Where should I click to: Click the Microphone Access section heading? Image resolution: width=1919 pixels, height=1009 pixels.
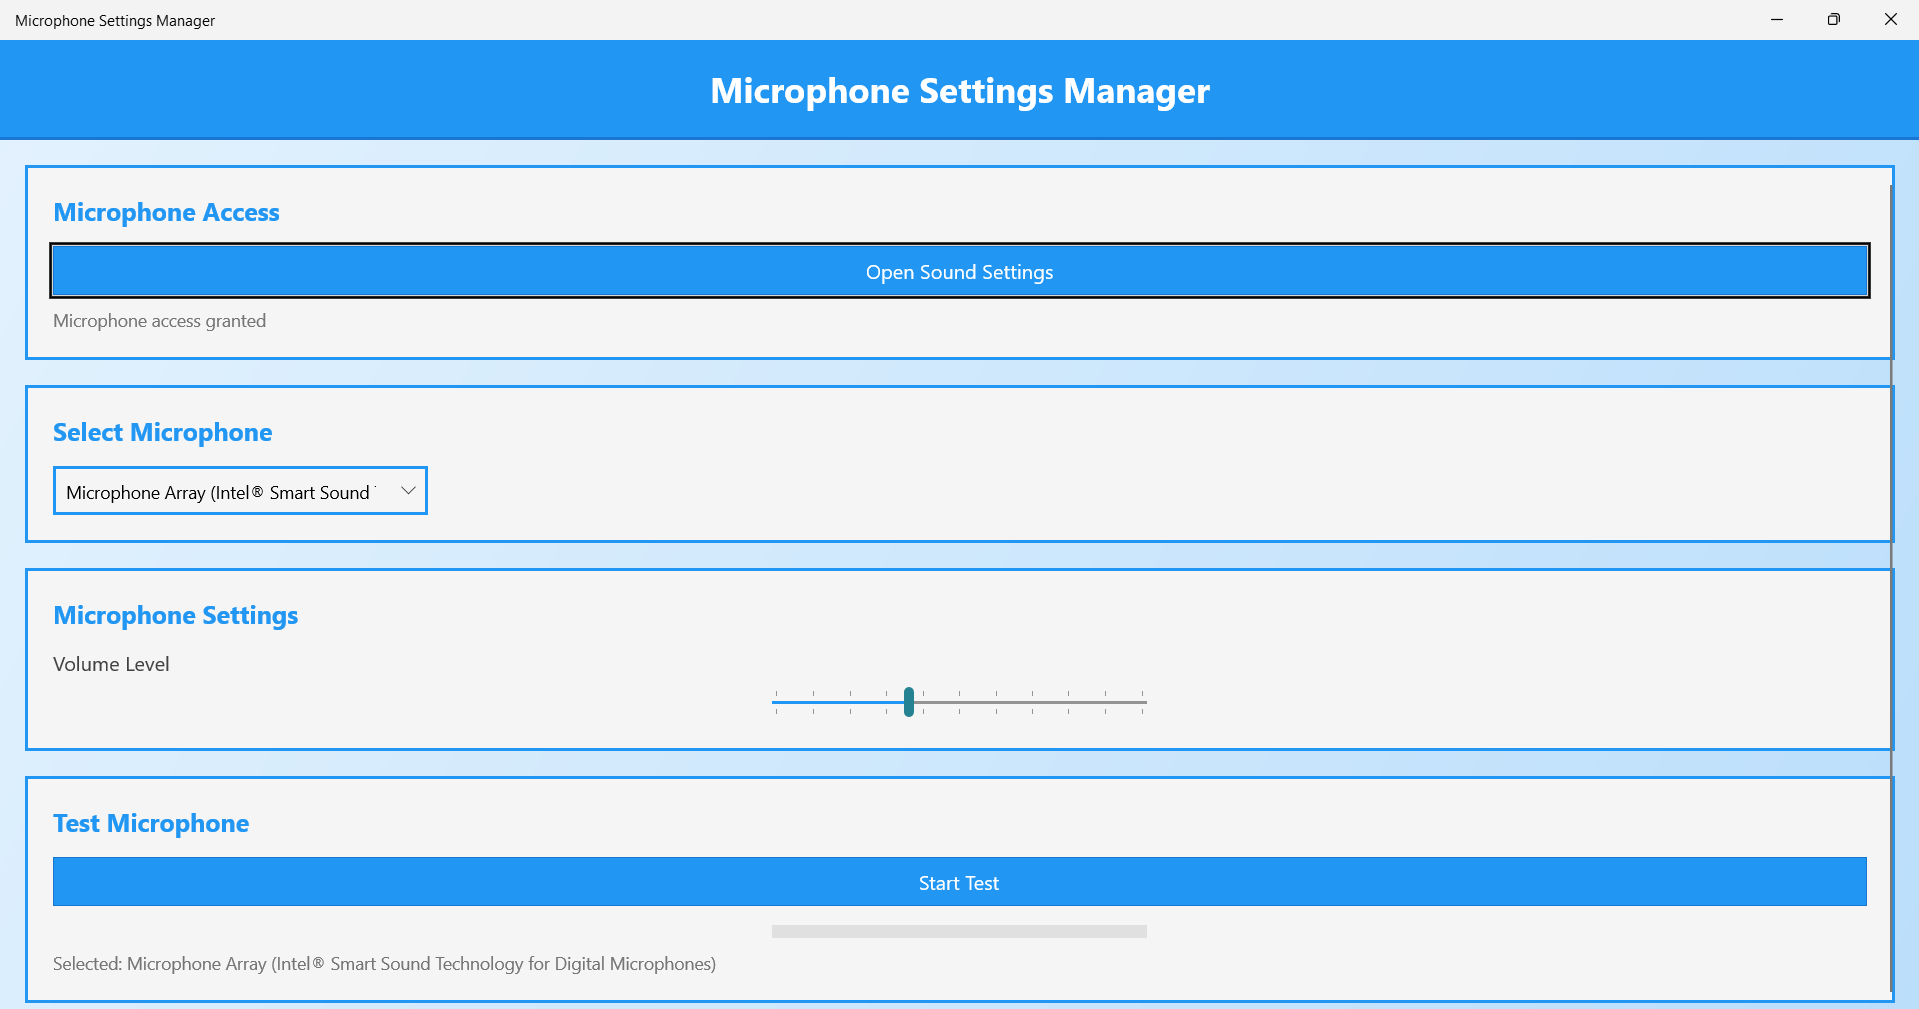pyautogui.click(x=166, y=212)
